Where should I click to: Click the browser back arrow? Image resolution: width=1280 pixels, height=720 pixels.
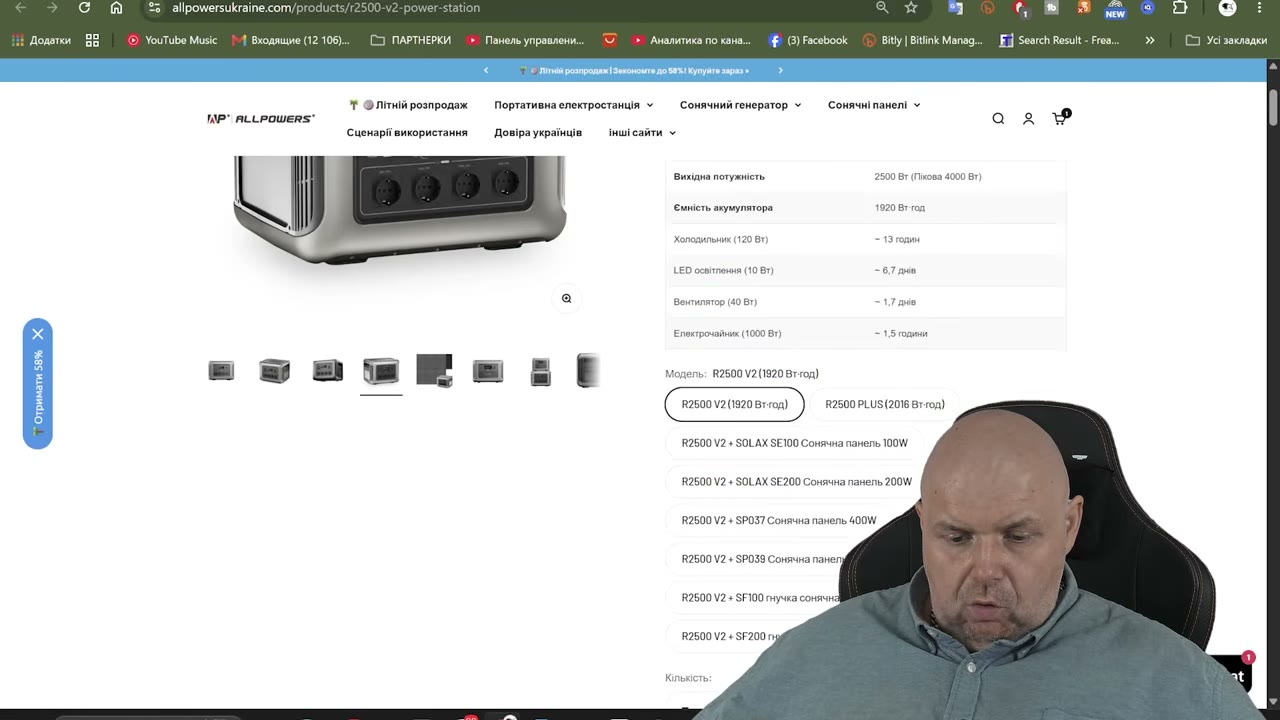[x=21, y=8]
